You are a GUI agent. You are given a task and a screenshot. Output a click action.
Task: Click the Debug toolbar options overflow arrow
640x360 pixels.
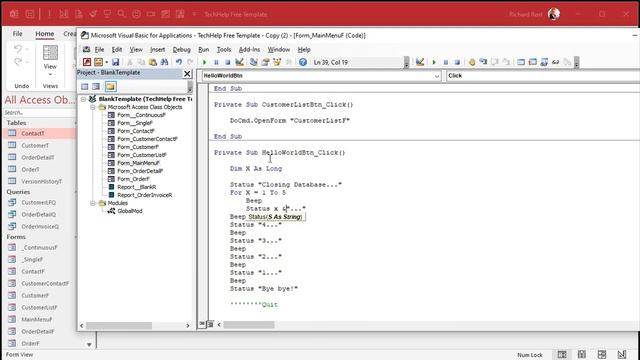tap(576, 62)
